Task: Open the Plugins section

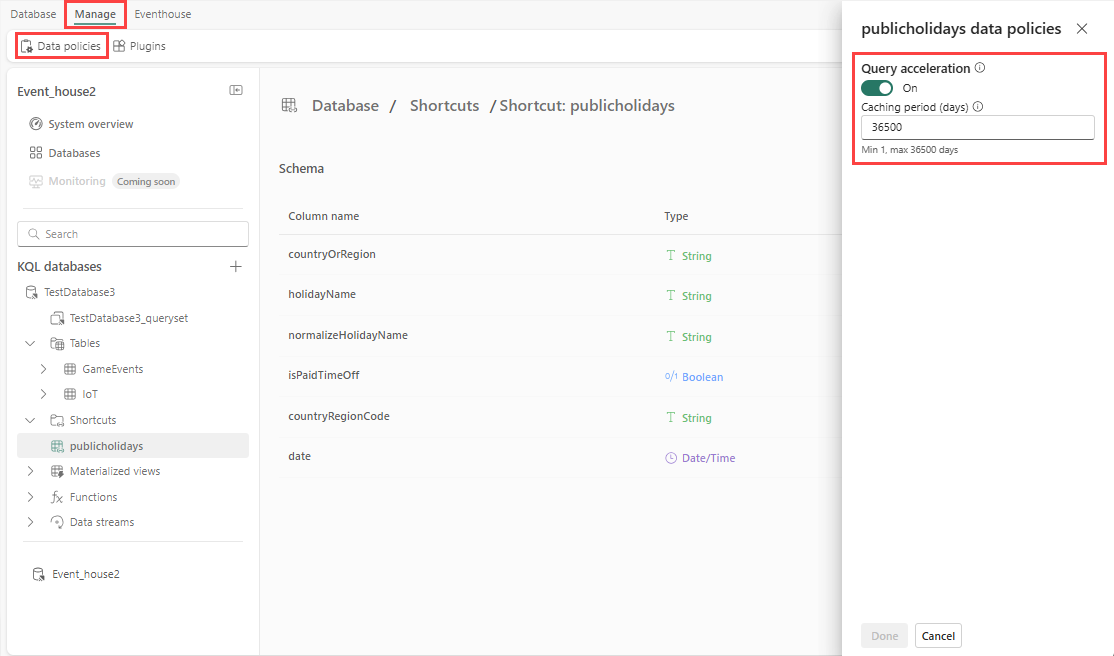Action: click(x=139, y=45)
